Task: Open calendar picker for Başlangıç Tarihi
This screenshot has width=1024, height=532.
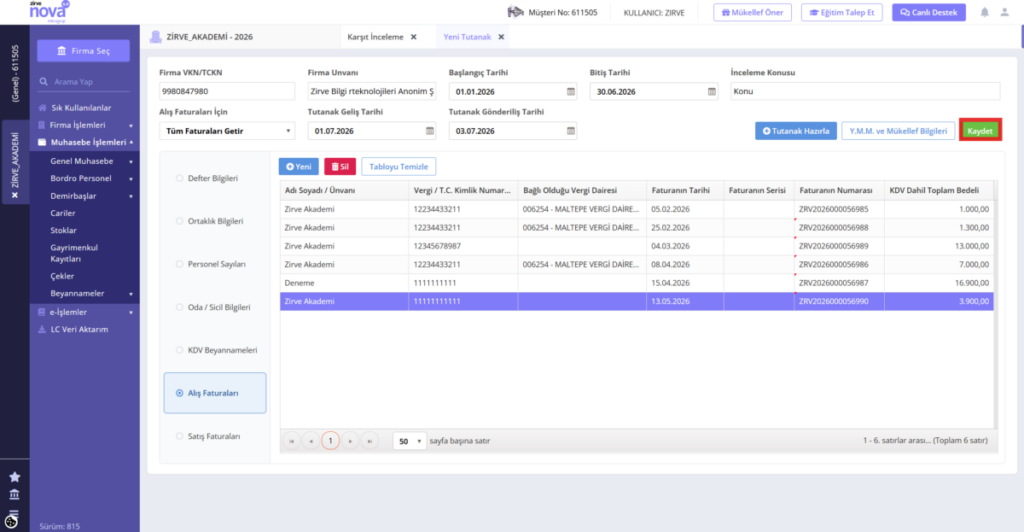Action: [x=571, y=92]
